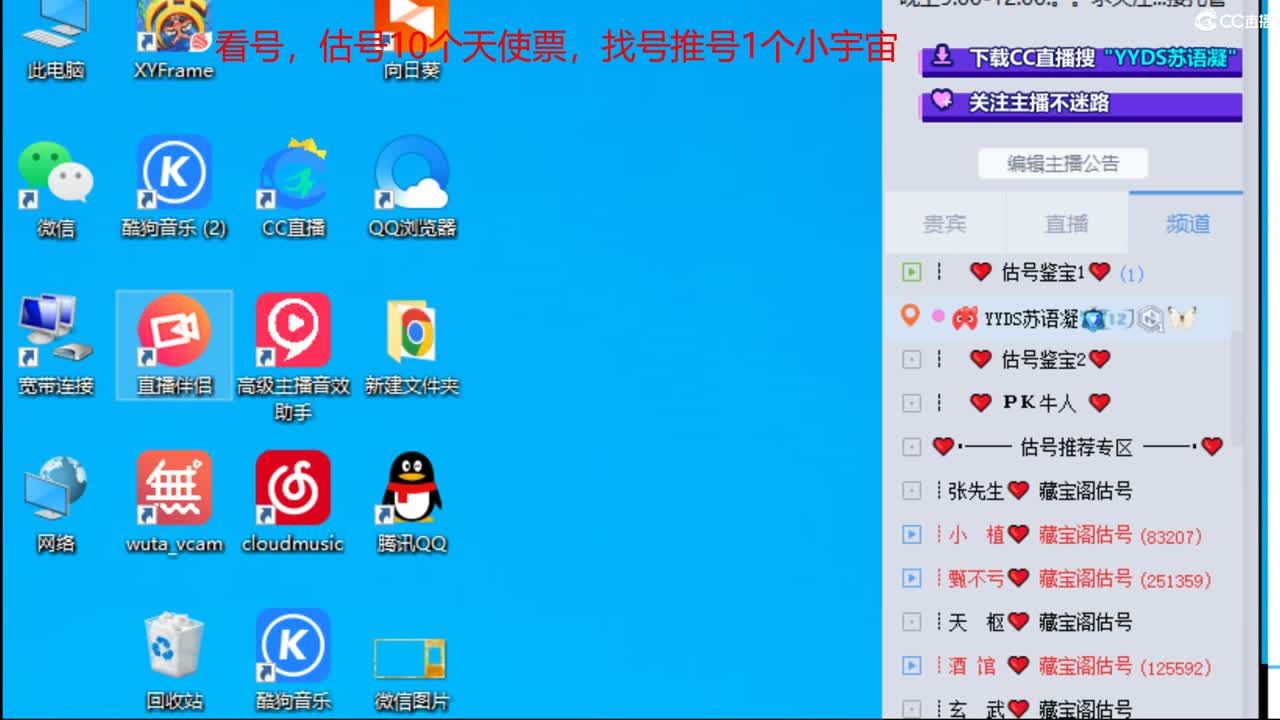Launch the QQ浏览器 browser shortcut
The width and height of the screenshot is (1280, 720).
point(412,189)
